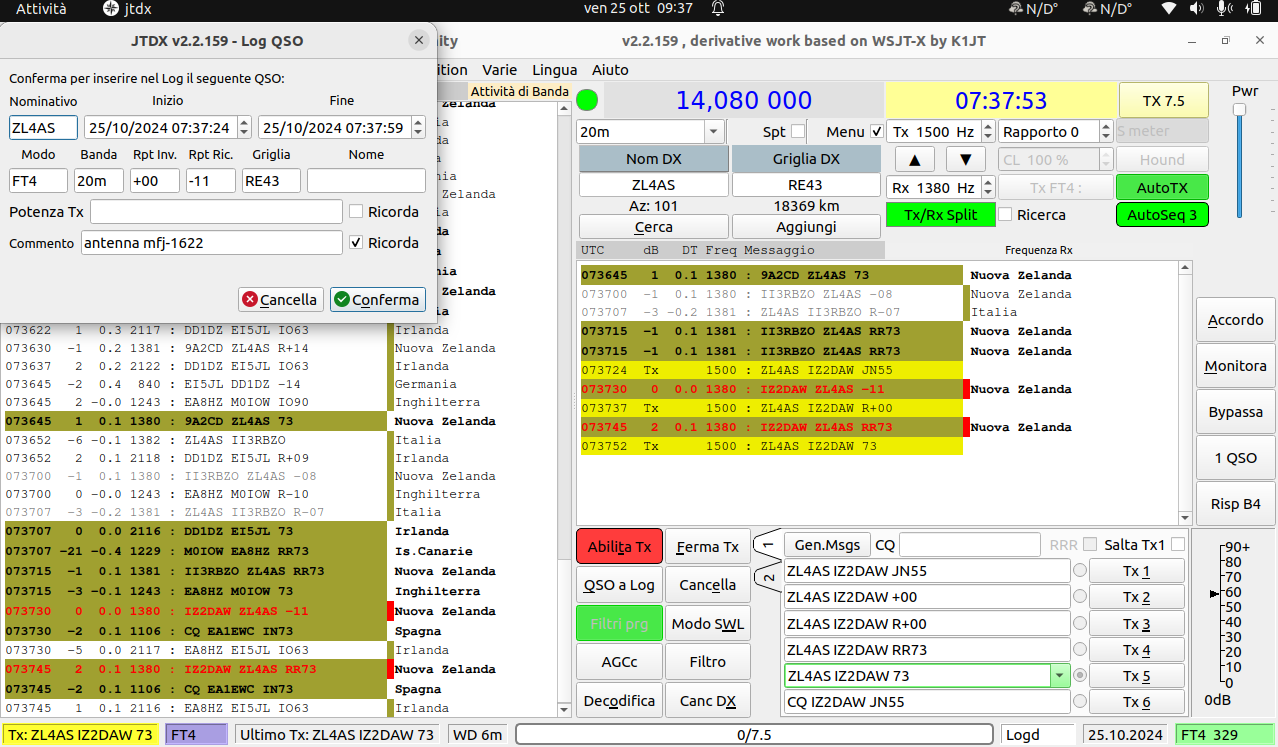The image size is (1278, 747).
Task: Enable the Spt checkbox
Action: [798, 131]
